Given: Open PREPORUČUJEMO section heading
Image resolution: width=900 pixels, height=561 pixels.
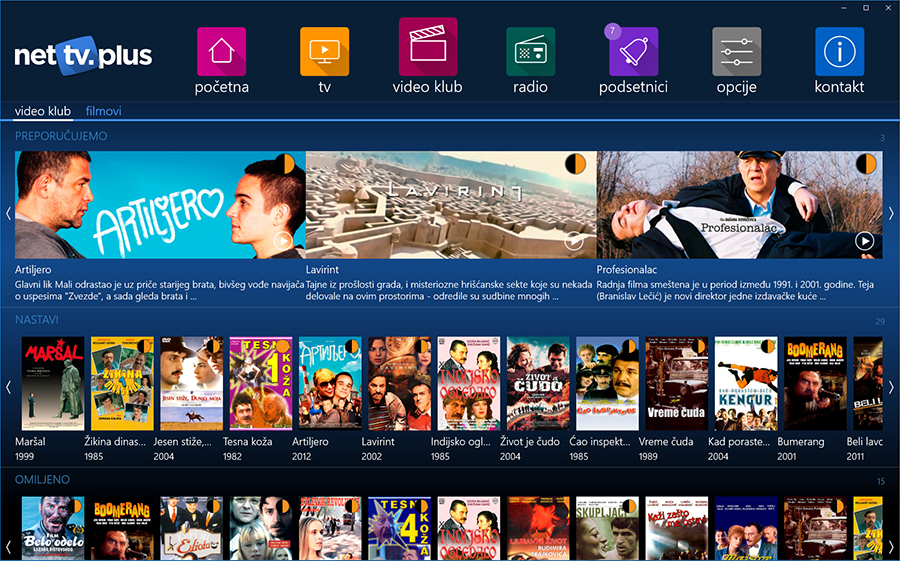Looking at the screenshot, I should click(61, 136).
